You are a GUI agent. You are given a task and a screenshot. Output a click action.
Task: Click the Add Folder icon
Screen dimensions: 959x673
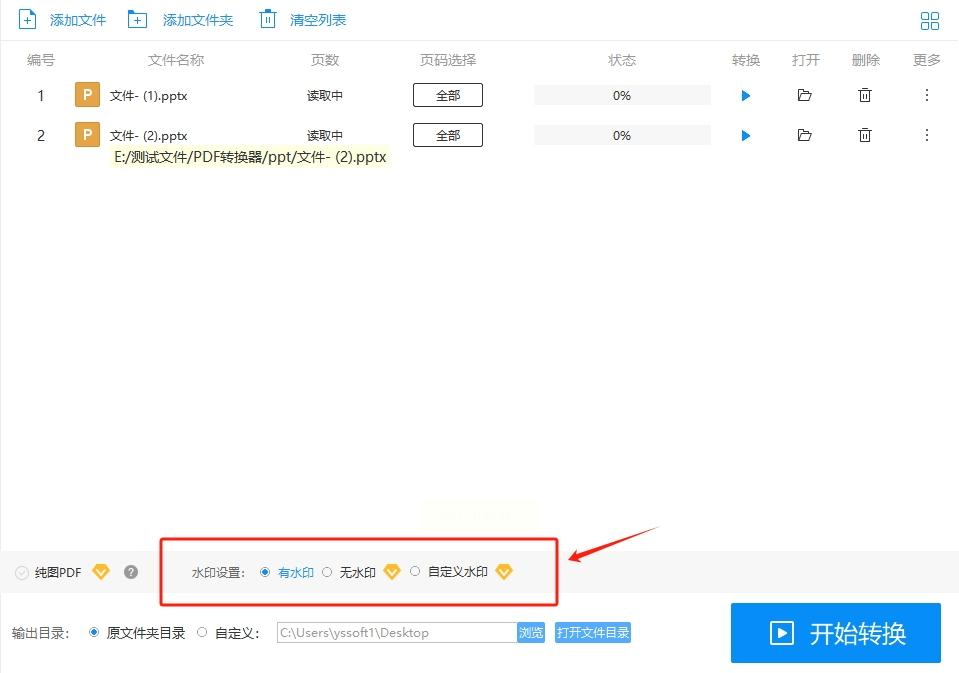coord(137,20)
